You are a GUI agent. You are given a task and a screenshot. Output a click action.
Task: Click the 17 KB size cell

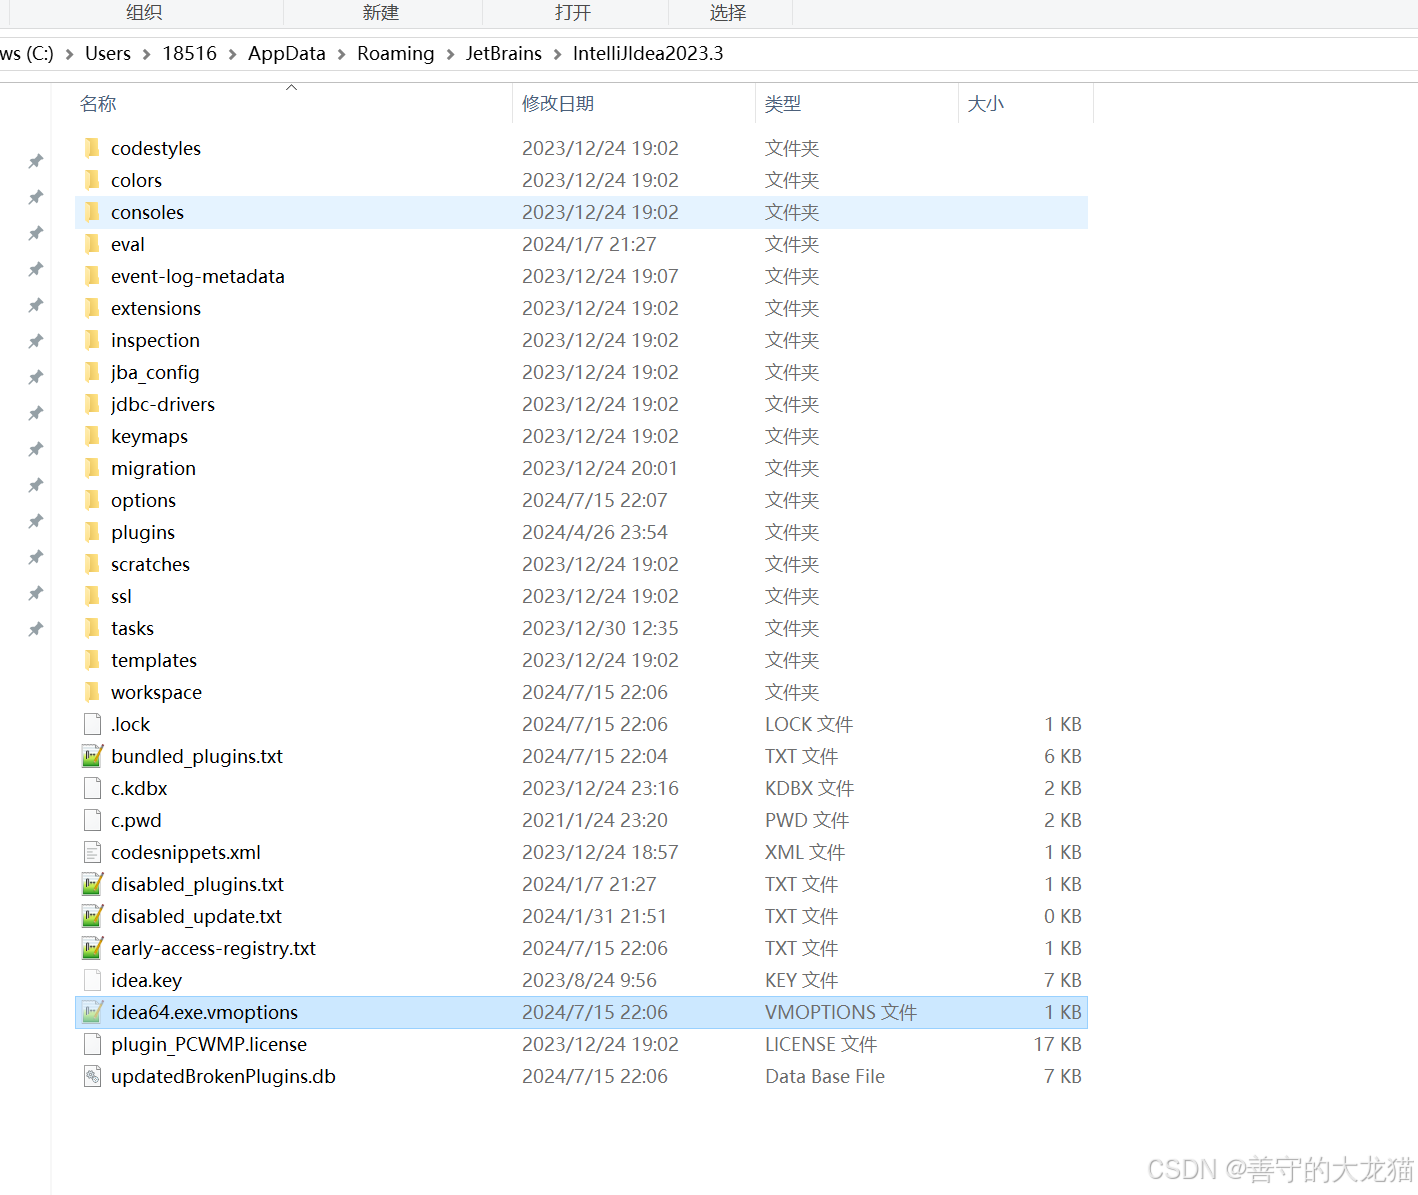coord(1058,1045)
